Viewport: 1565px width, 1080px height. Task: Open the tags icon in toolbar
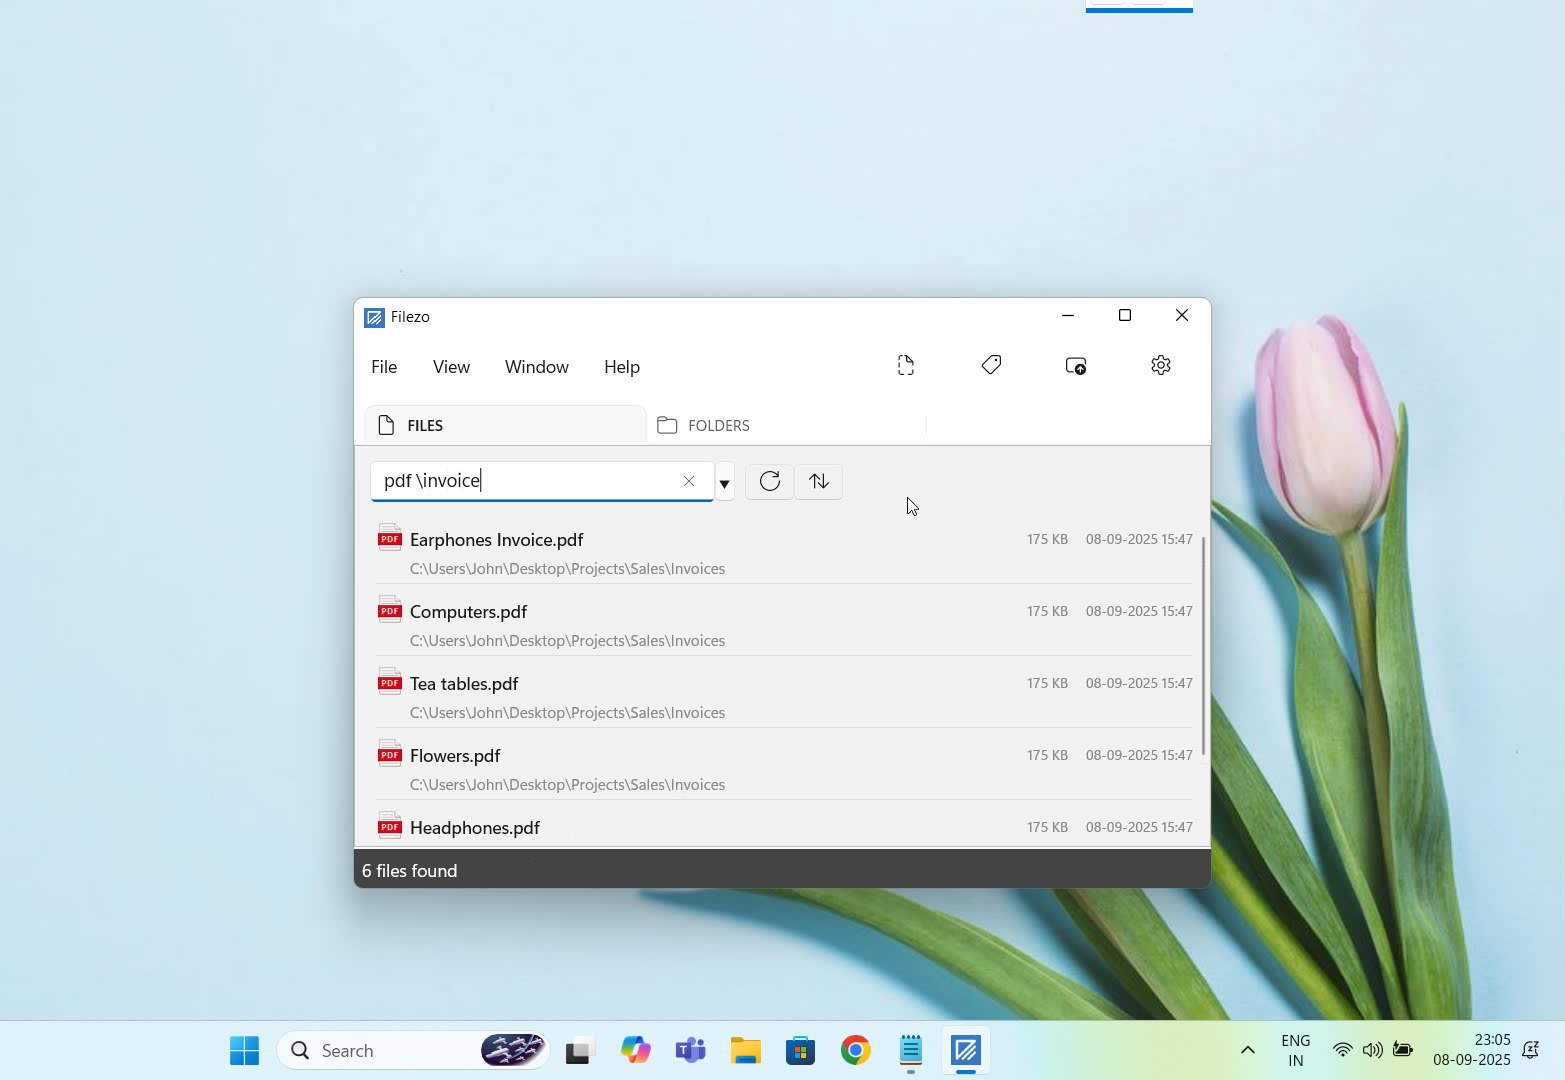click(x=991, y=366)
